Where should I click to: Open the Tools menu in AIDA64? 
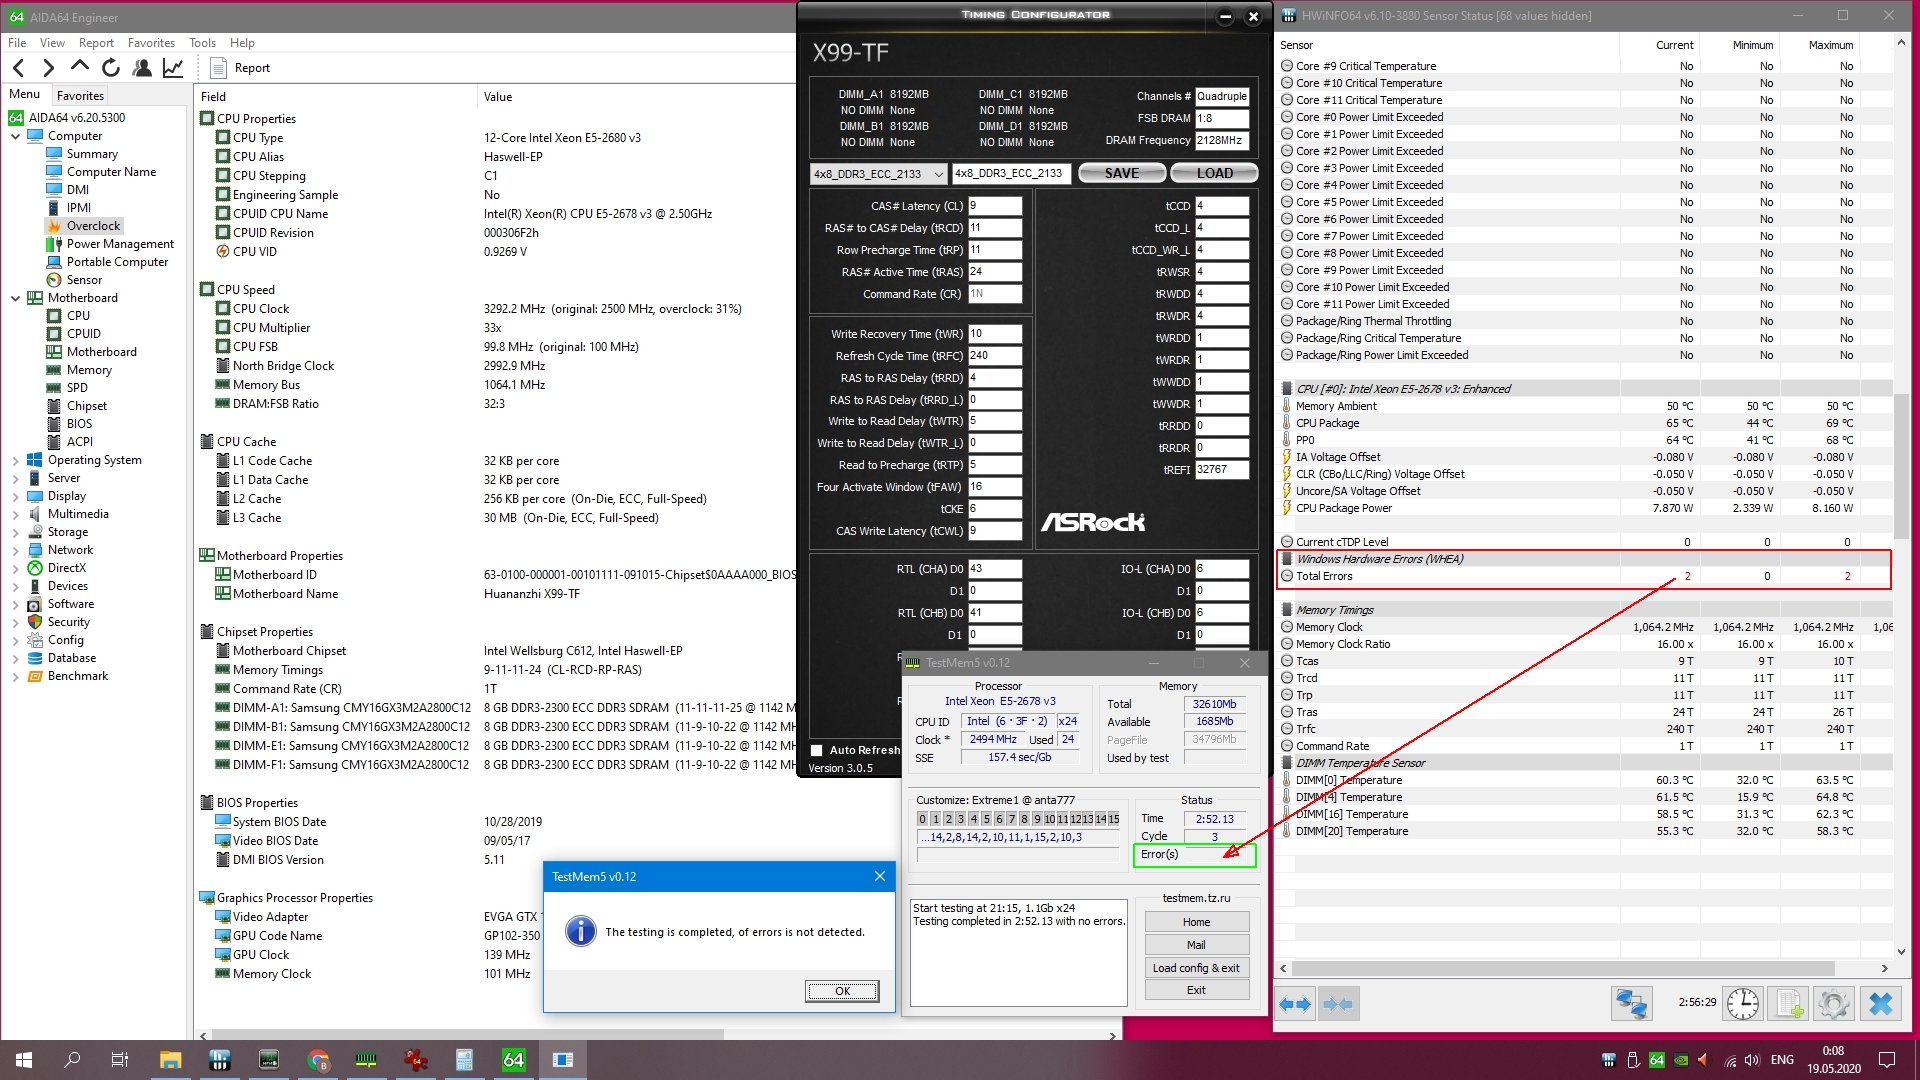202,43
